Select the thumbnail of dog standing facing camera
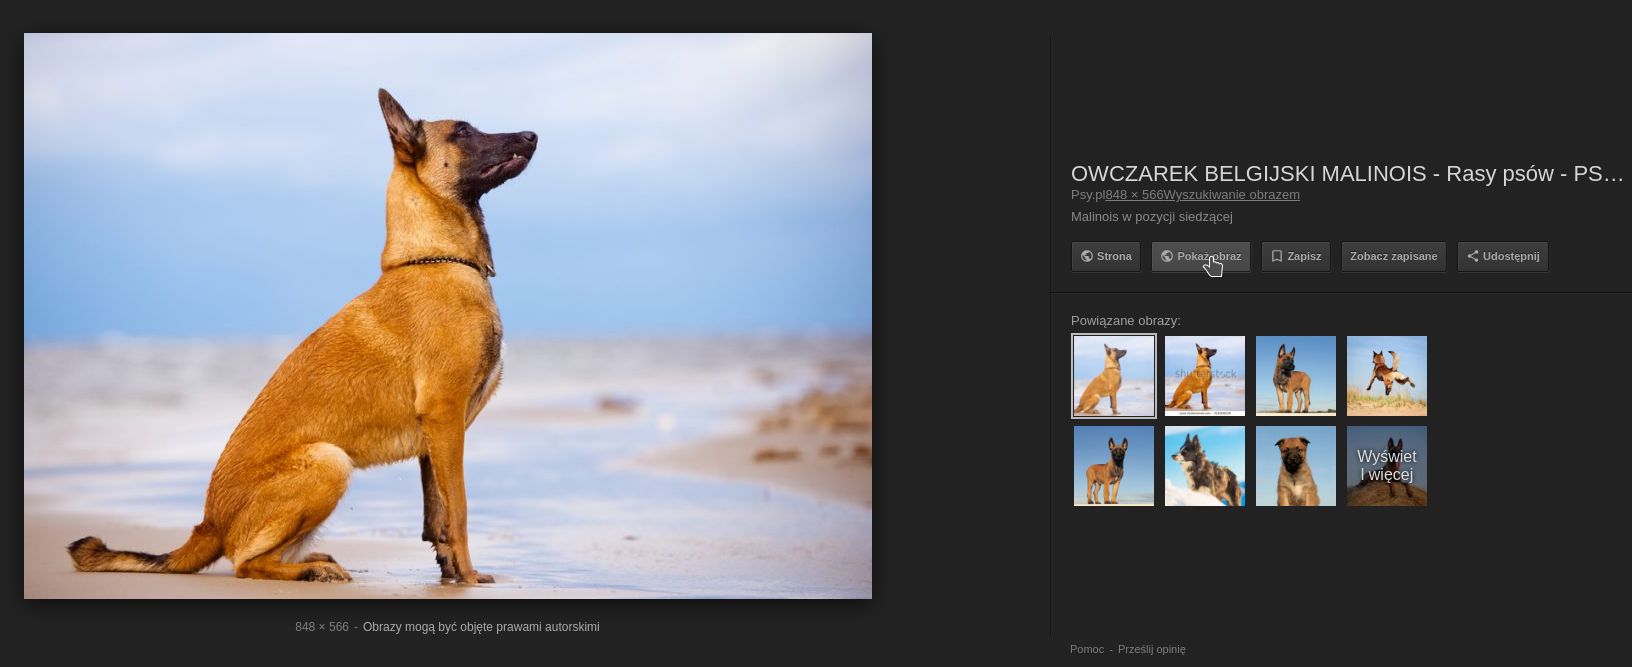 [x=1295, y=376]
